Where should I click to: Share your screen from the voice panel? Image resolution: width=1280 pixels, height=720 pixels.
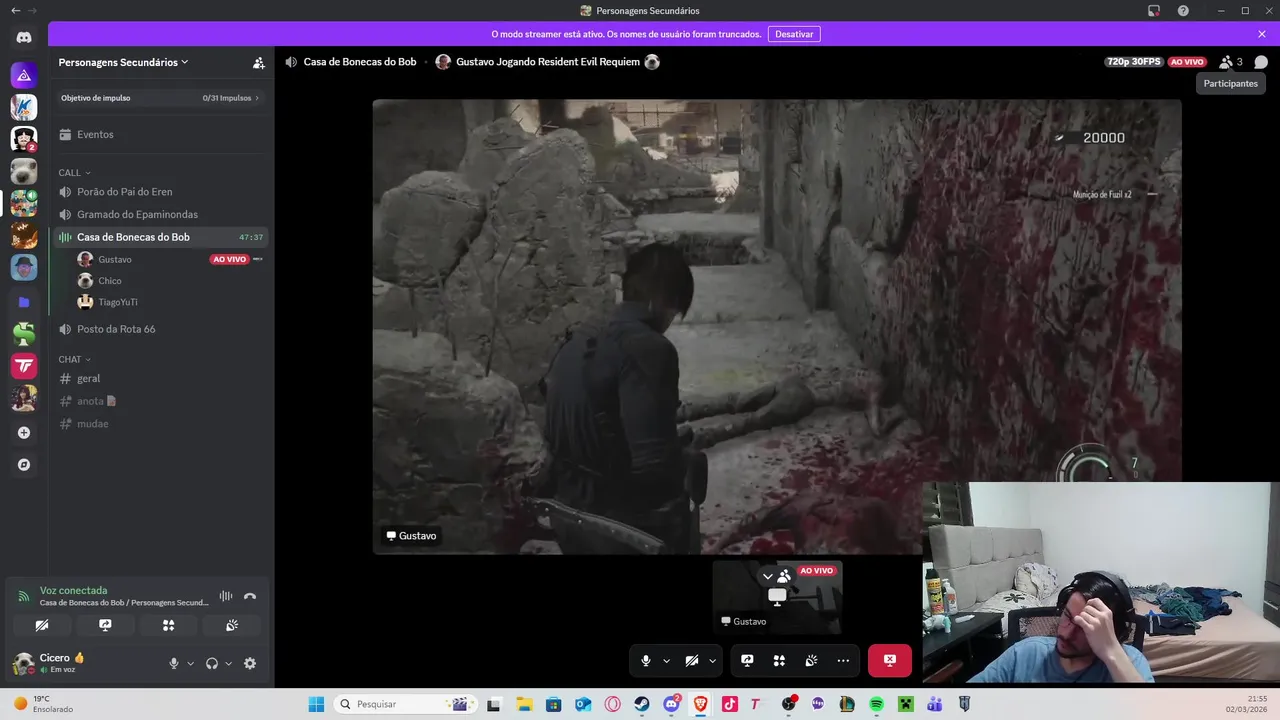[x=105, y=625]
